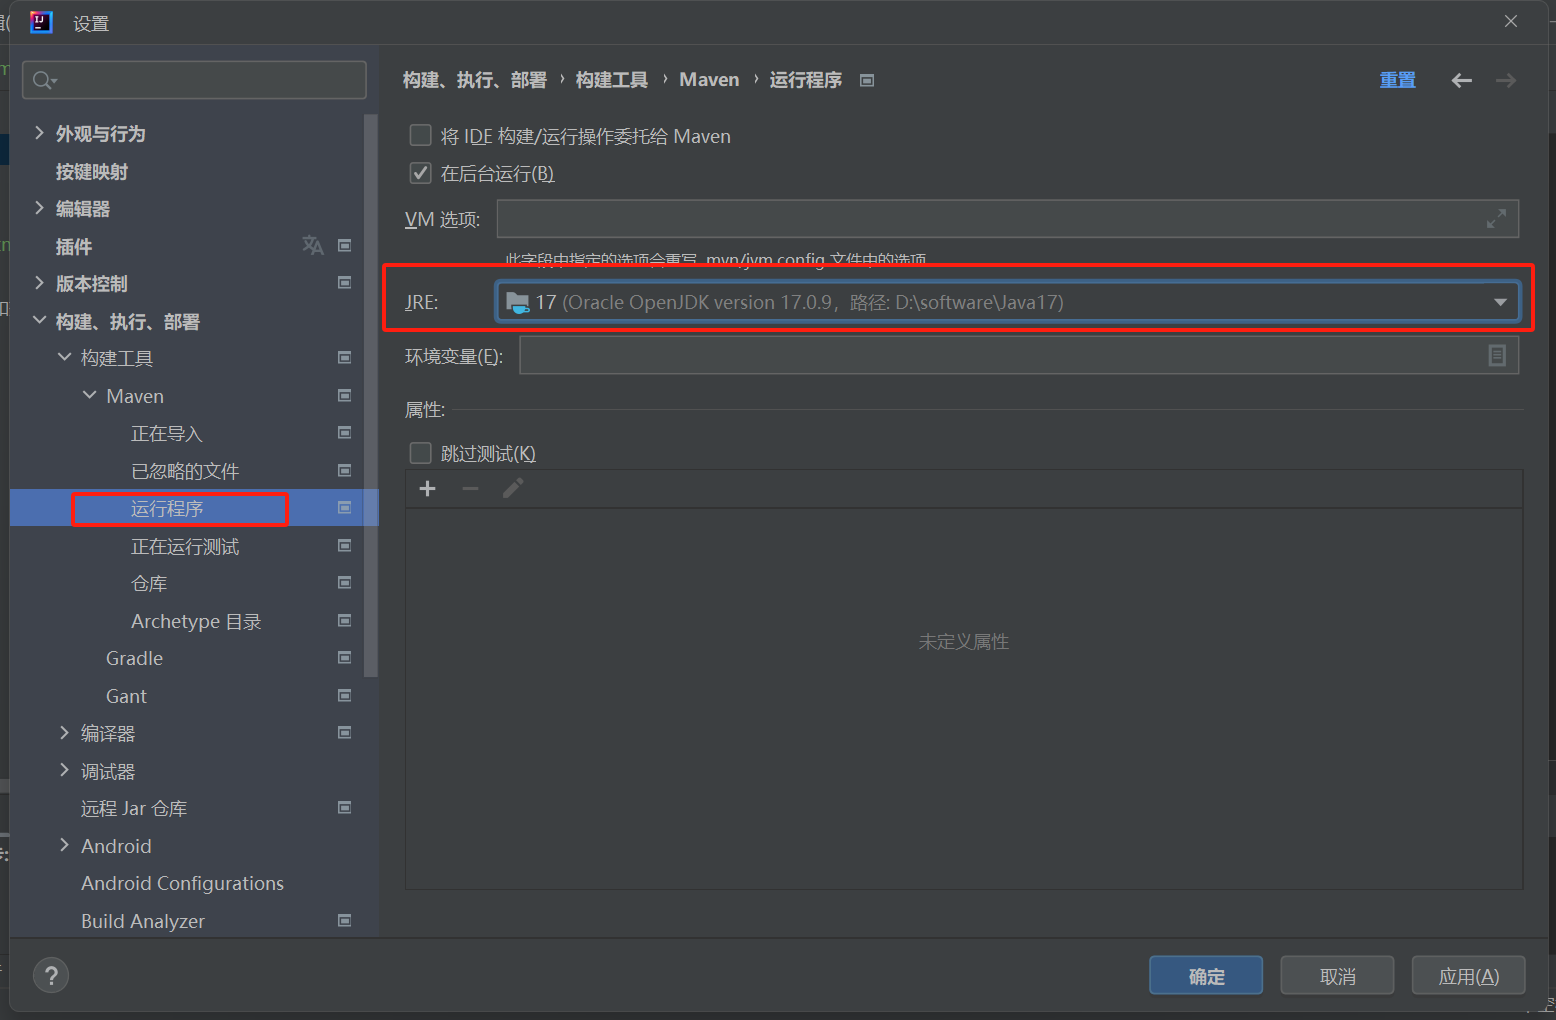This screenshot has width=1556, height=1020.
Task: Focus the settings search field
Action: coord(194,80)
